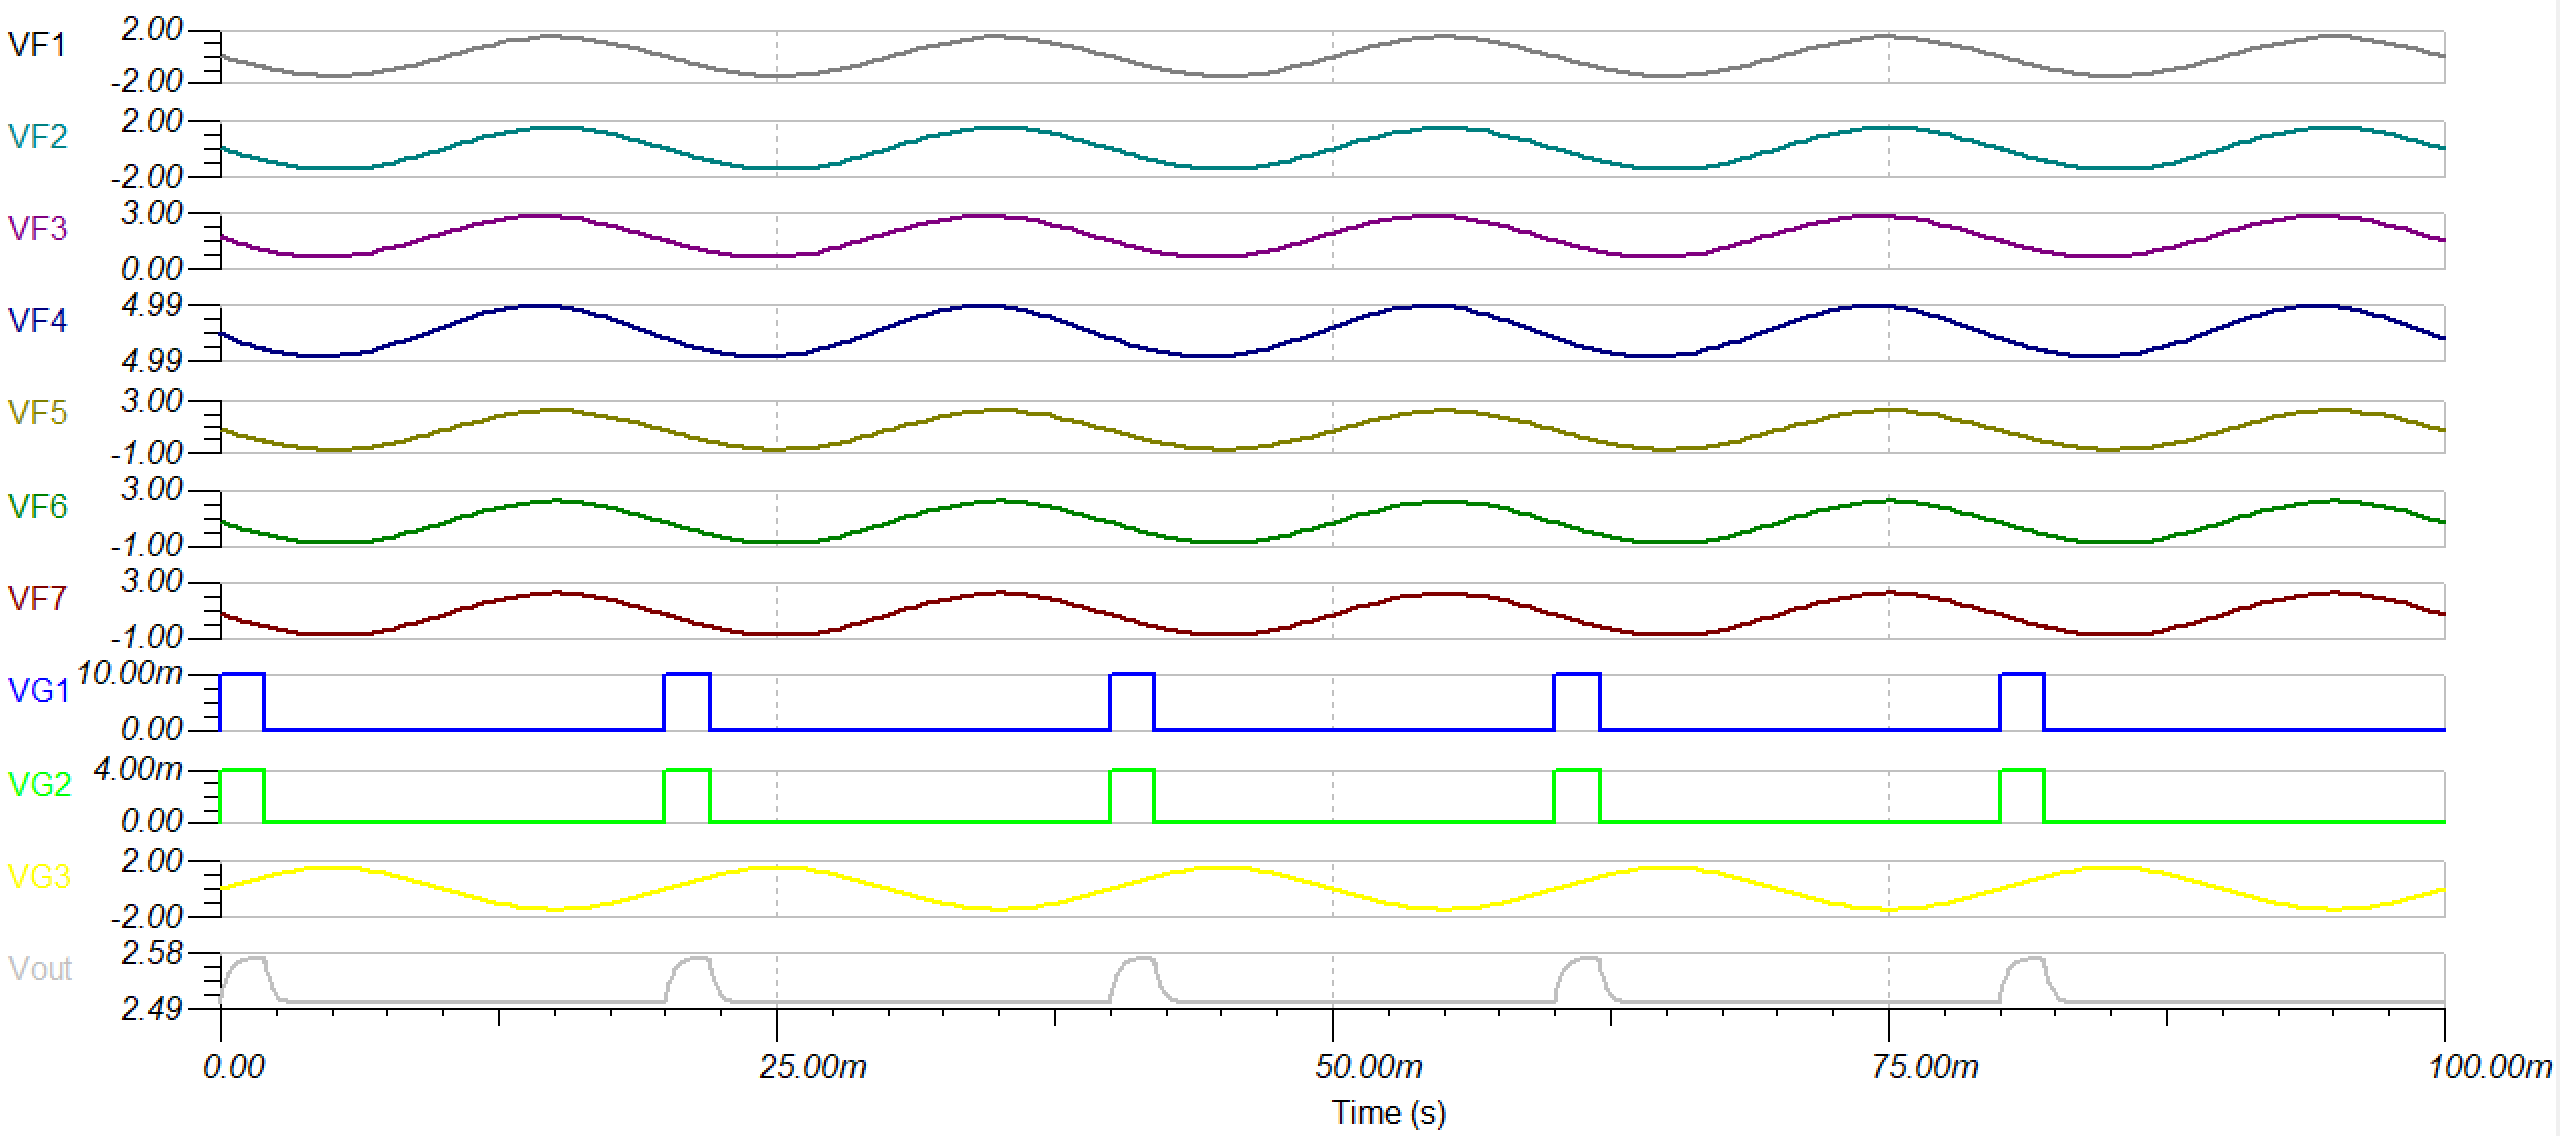
Task: Click the gray VF1 waveform curve
Action: [550, 37]
